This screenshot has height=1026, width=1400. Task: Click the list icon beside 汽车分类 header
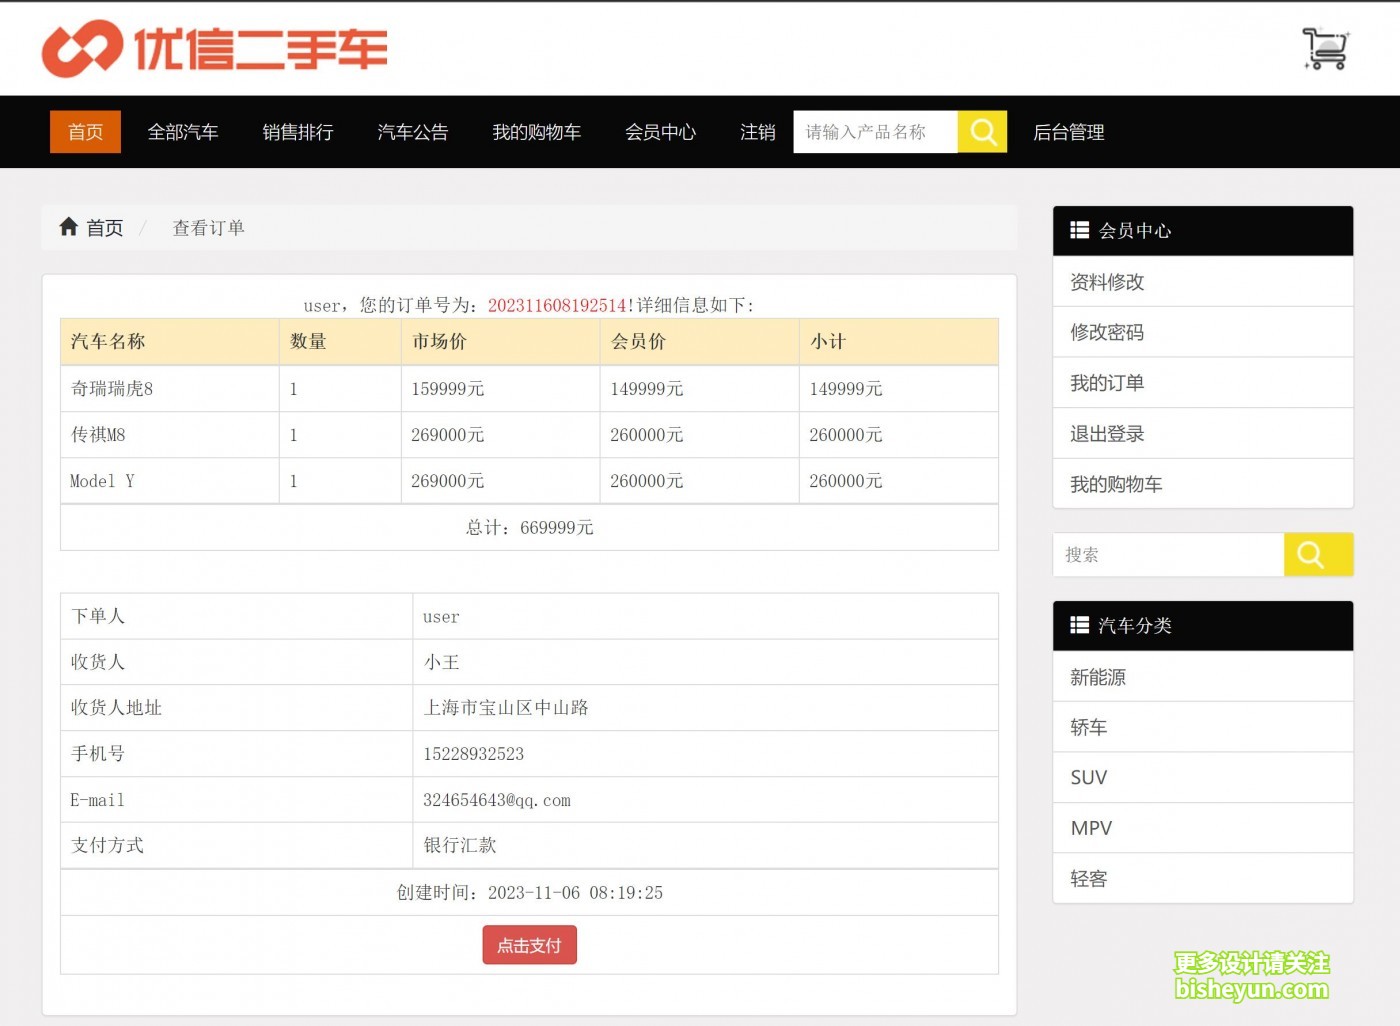(1079, 625)
